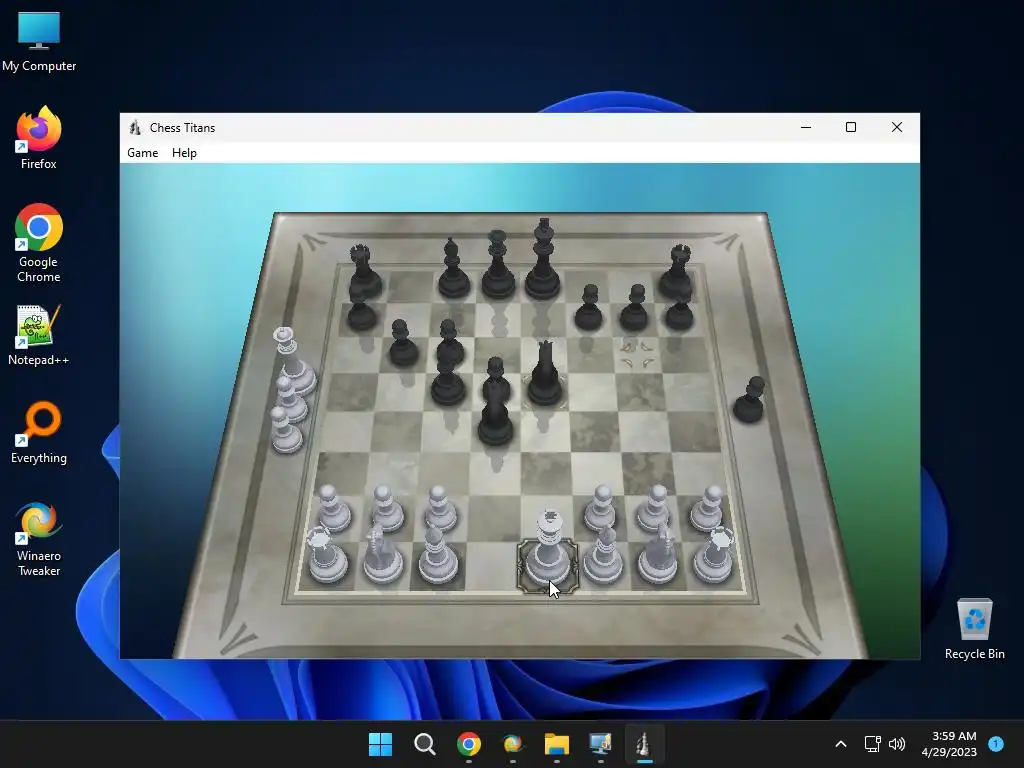Open the network tray icon
Image resolution: width=1024 pixels, height=768 pixels.
[x=872, y=744]
